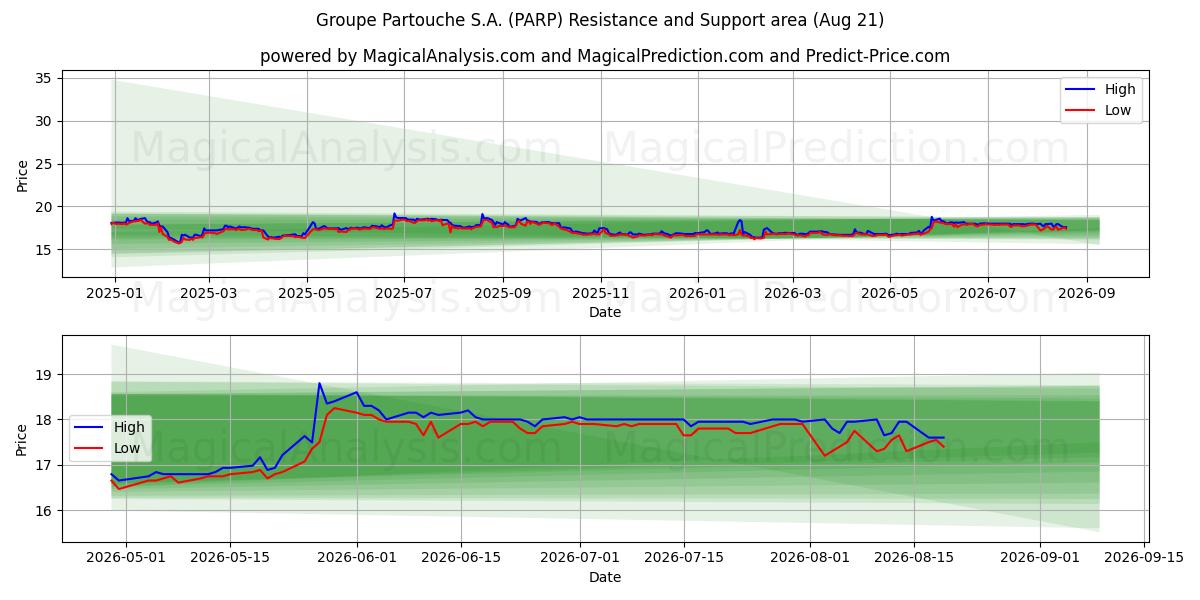
Task: Click the '2026-07-01' tick label
Action: [x=580, y=558]
